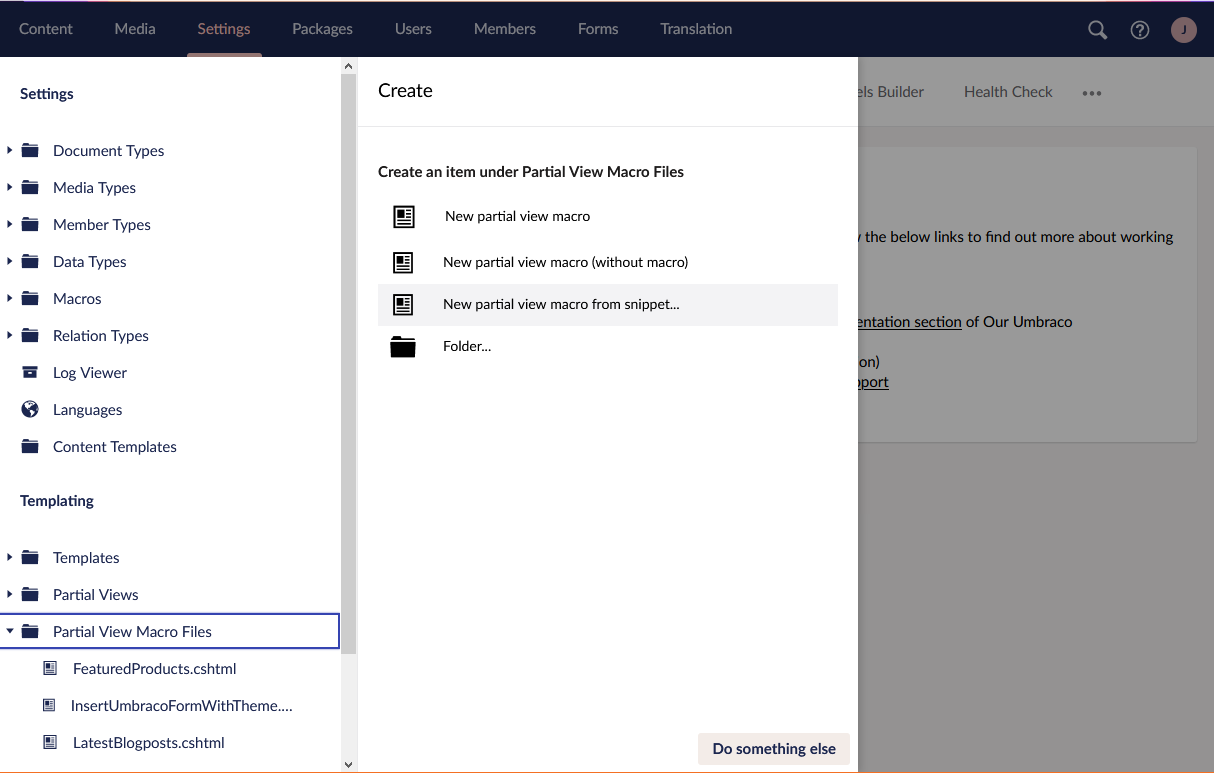Click the Do something else button

pyautogui.click(x=773, y=749)
